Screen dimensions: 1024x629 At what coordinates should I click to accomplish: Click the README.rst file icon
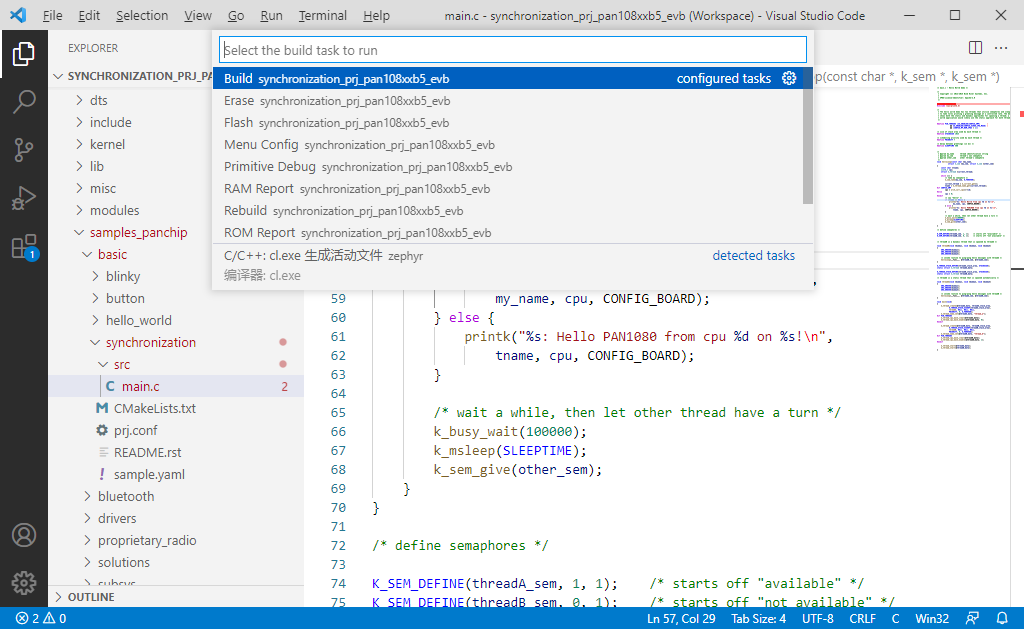coord(103,452)
